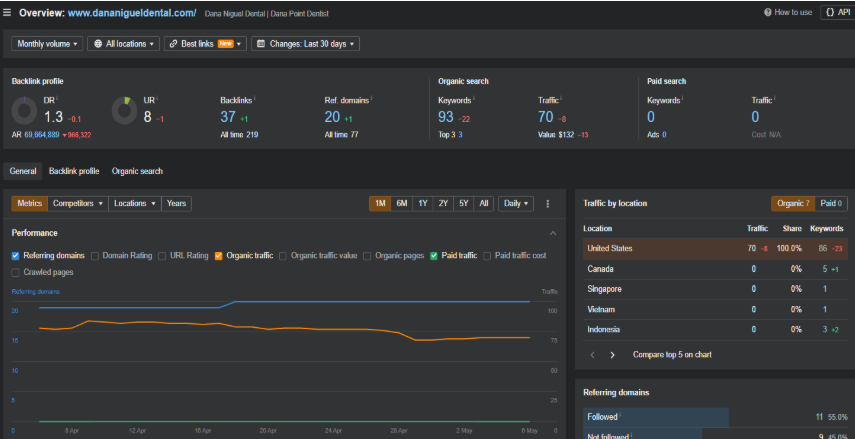
Task: Open Backlinks count 37
Action: coord(228,117)
